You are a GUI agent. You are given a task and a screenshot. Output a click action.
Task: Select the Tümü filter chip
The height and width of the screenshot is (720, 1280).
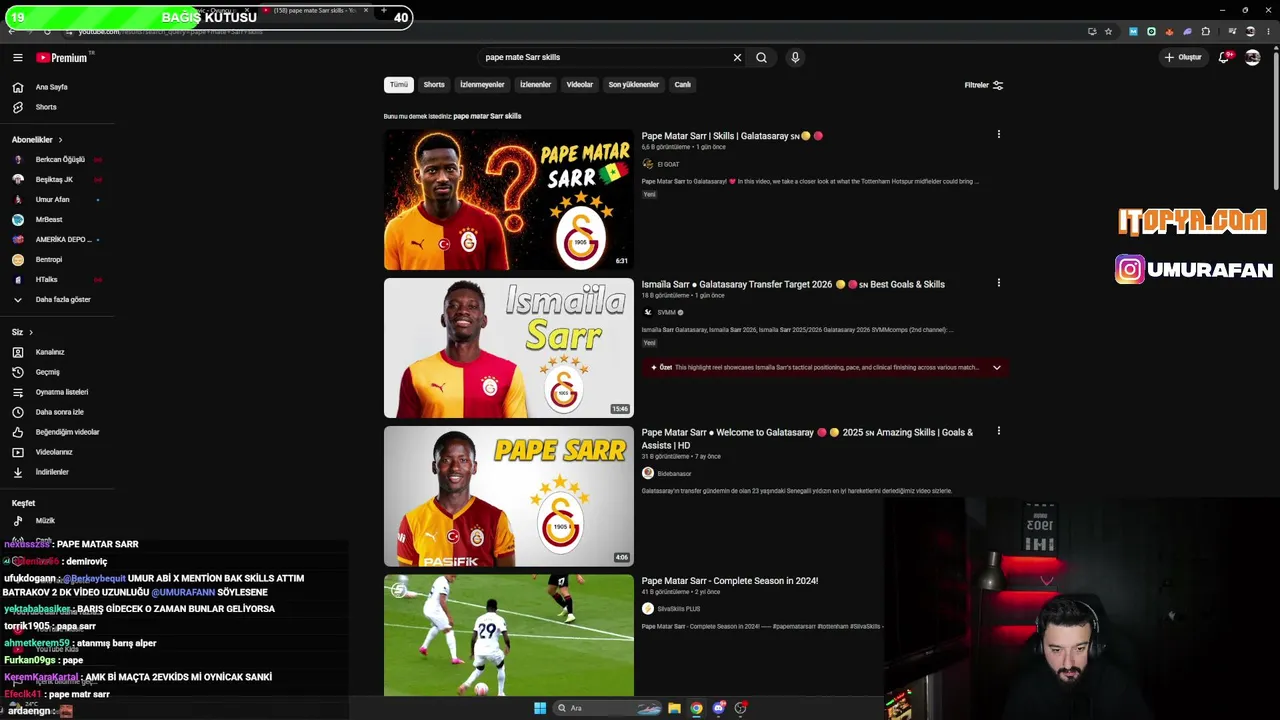click(x=399, y=85)
